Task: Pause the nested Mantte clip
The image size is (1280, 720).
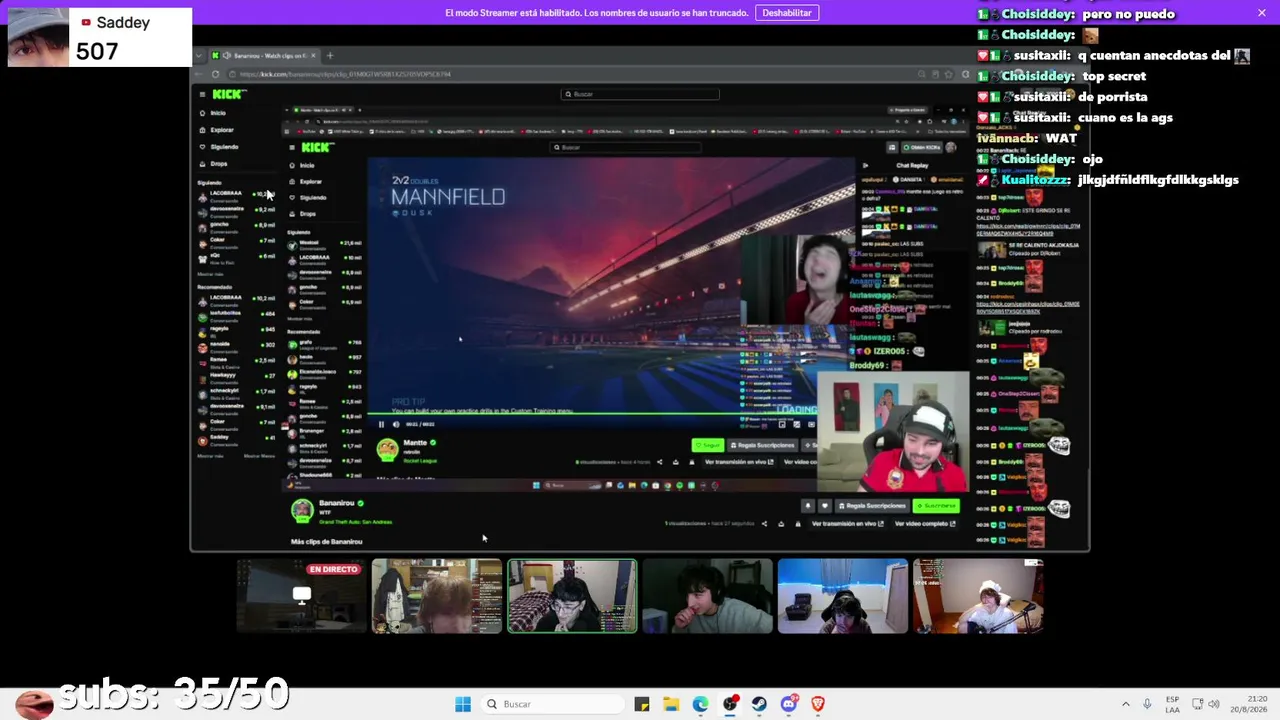Action: pyautogui.click(x=381, y=424)
